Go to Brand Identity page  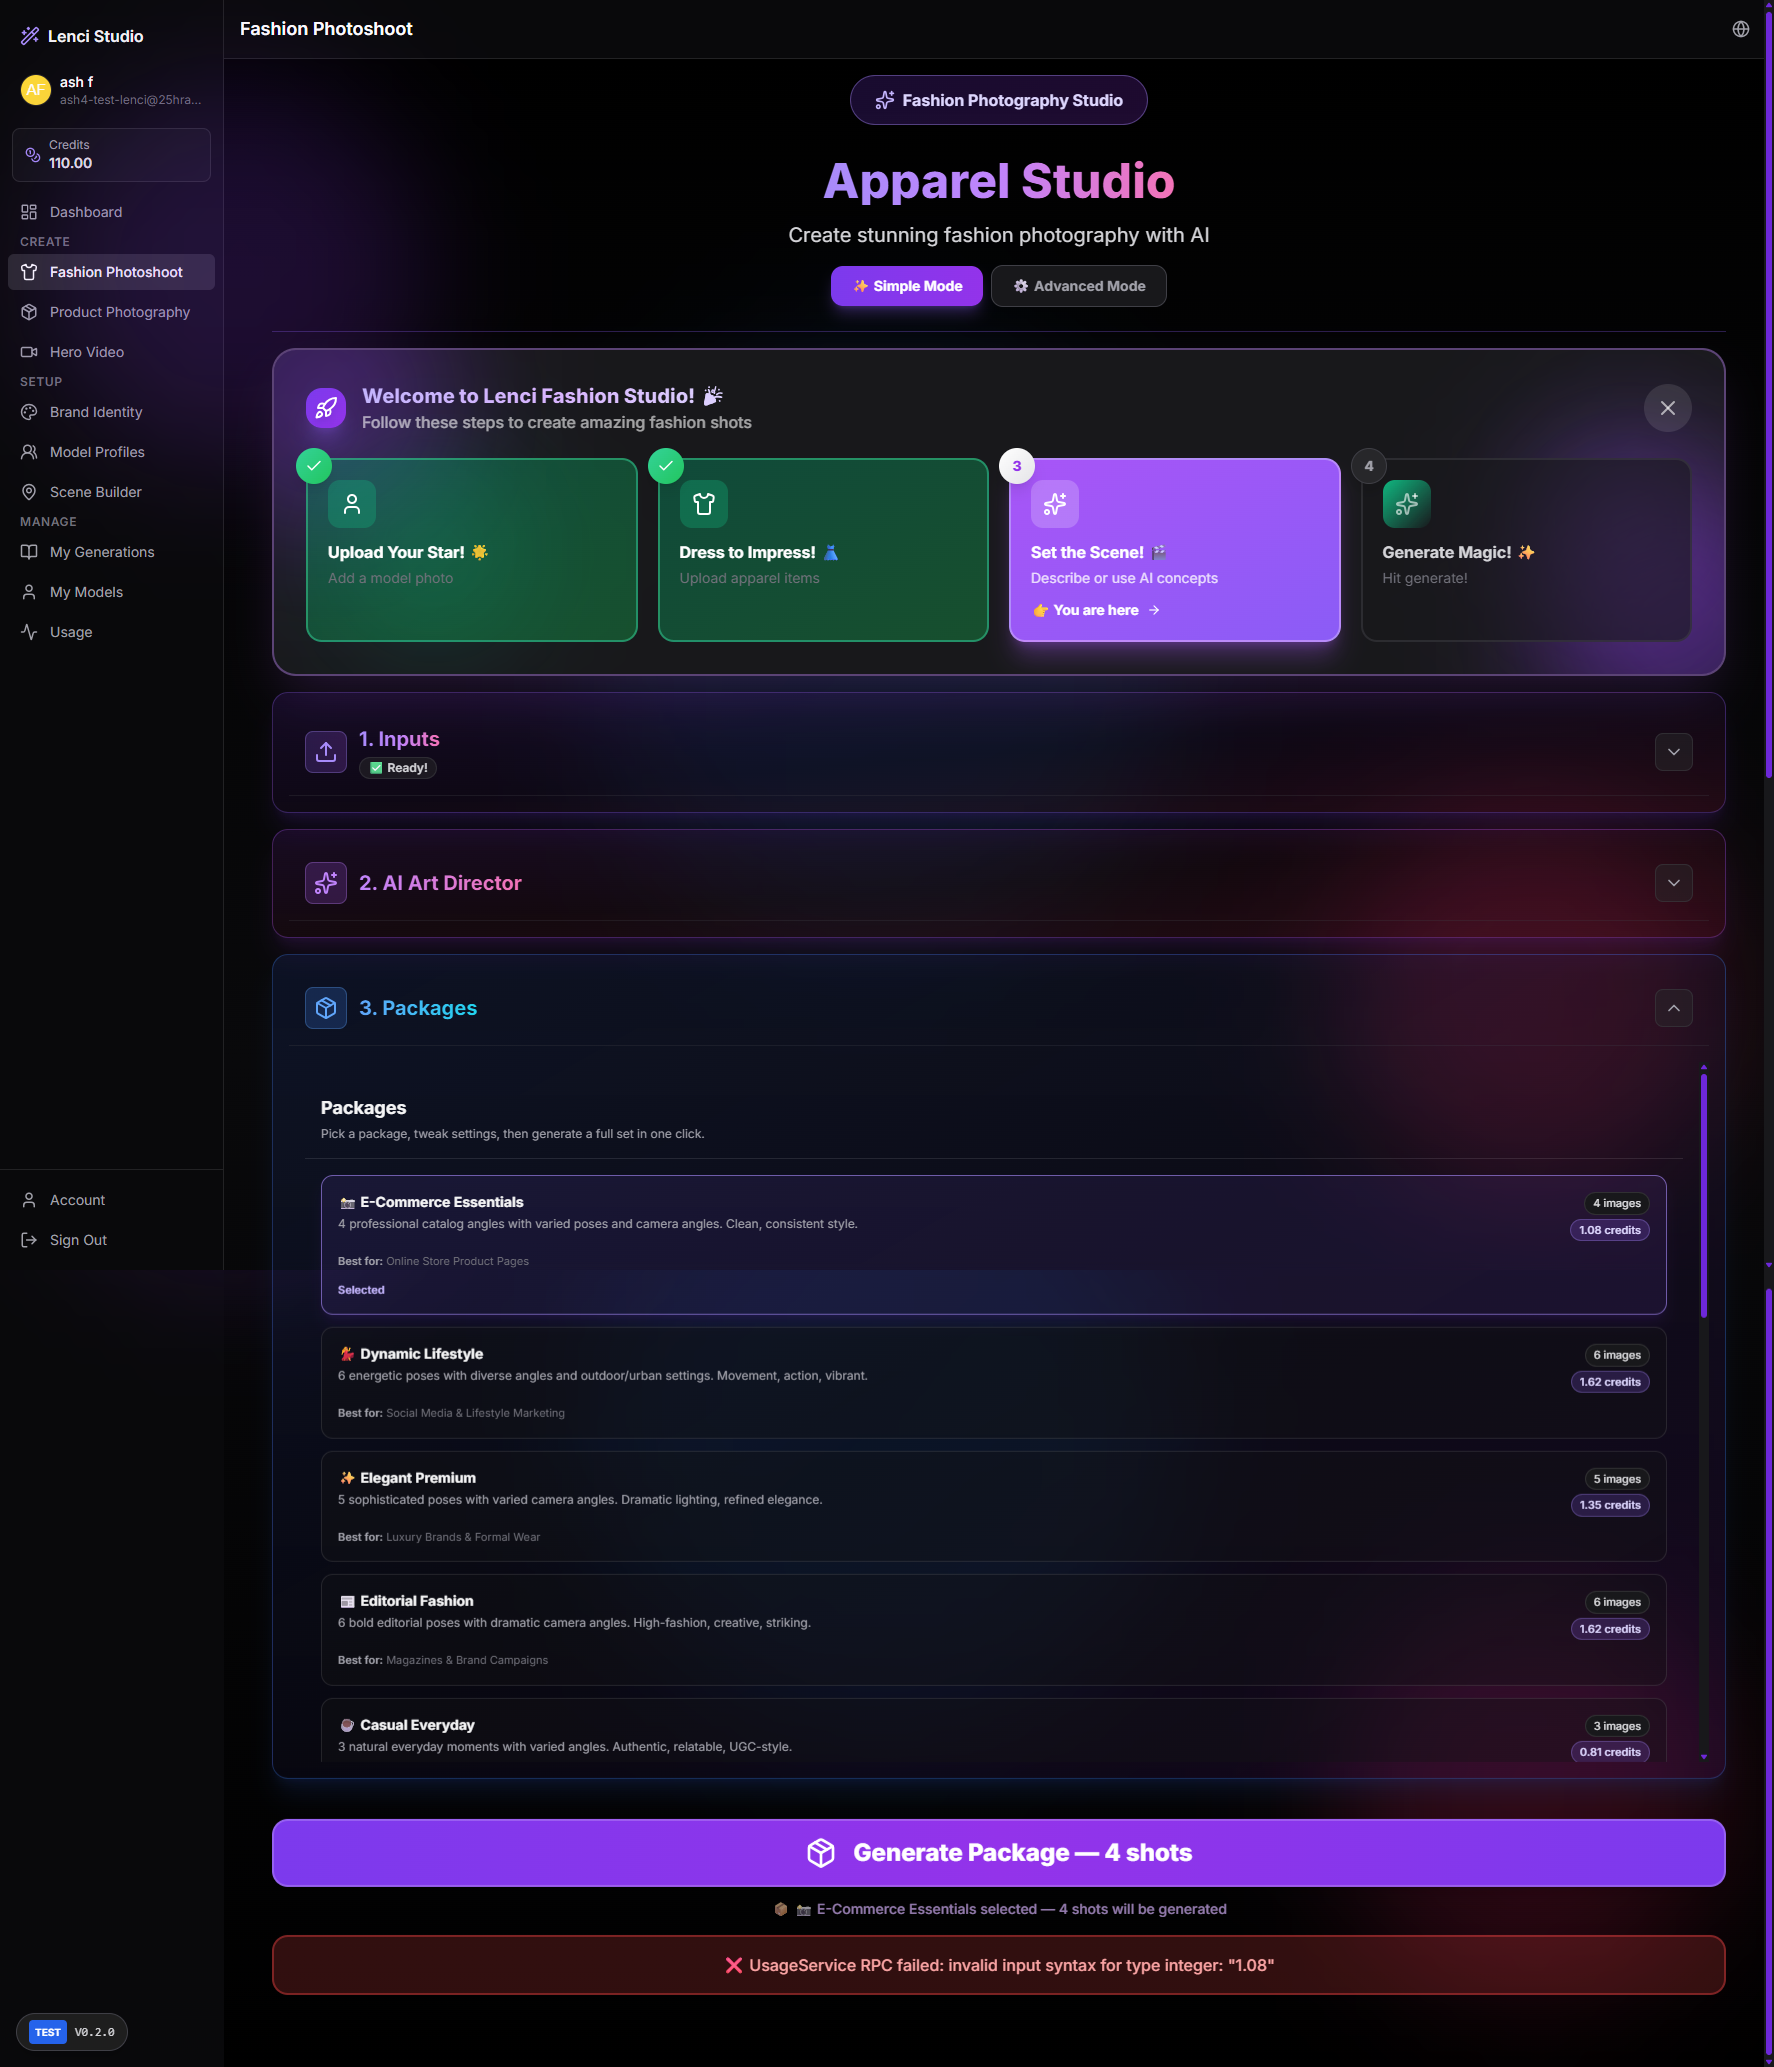coord(96,412)
